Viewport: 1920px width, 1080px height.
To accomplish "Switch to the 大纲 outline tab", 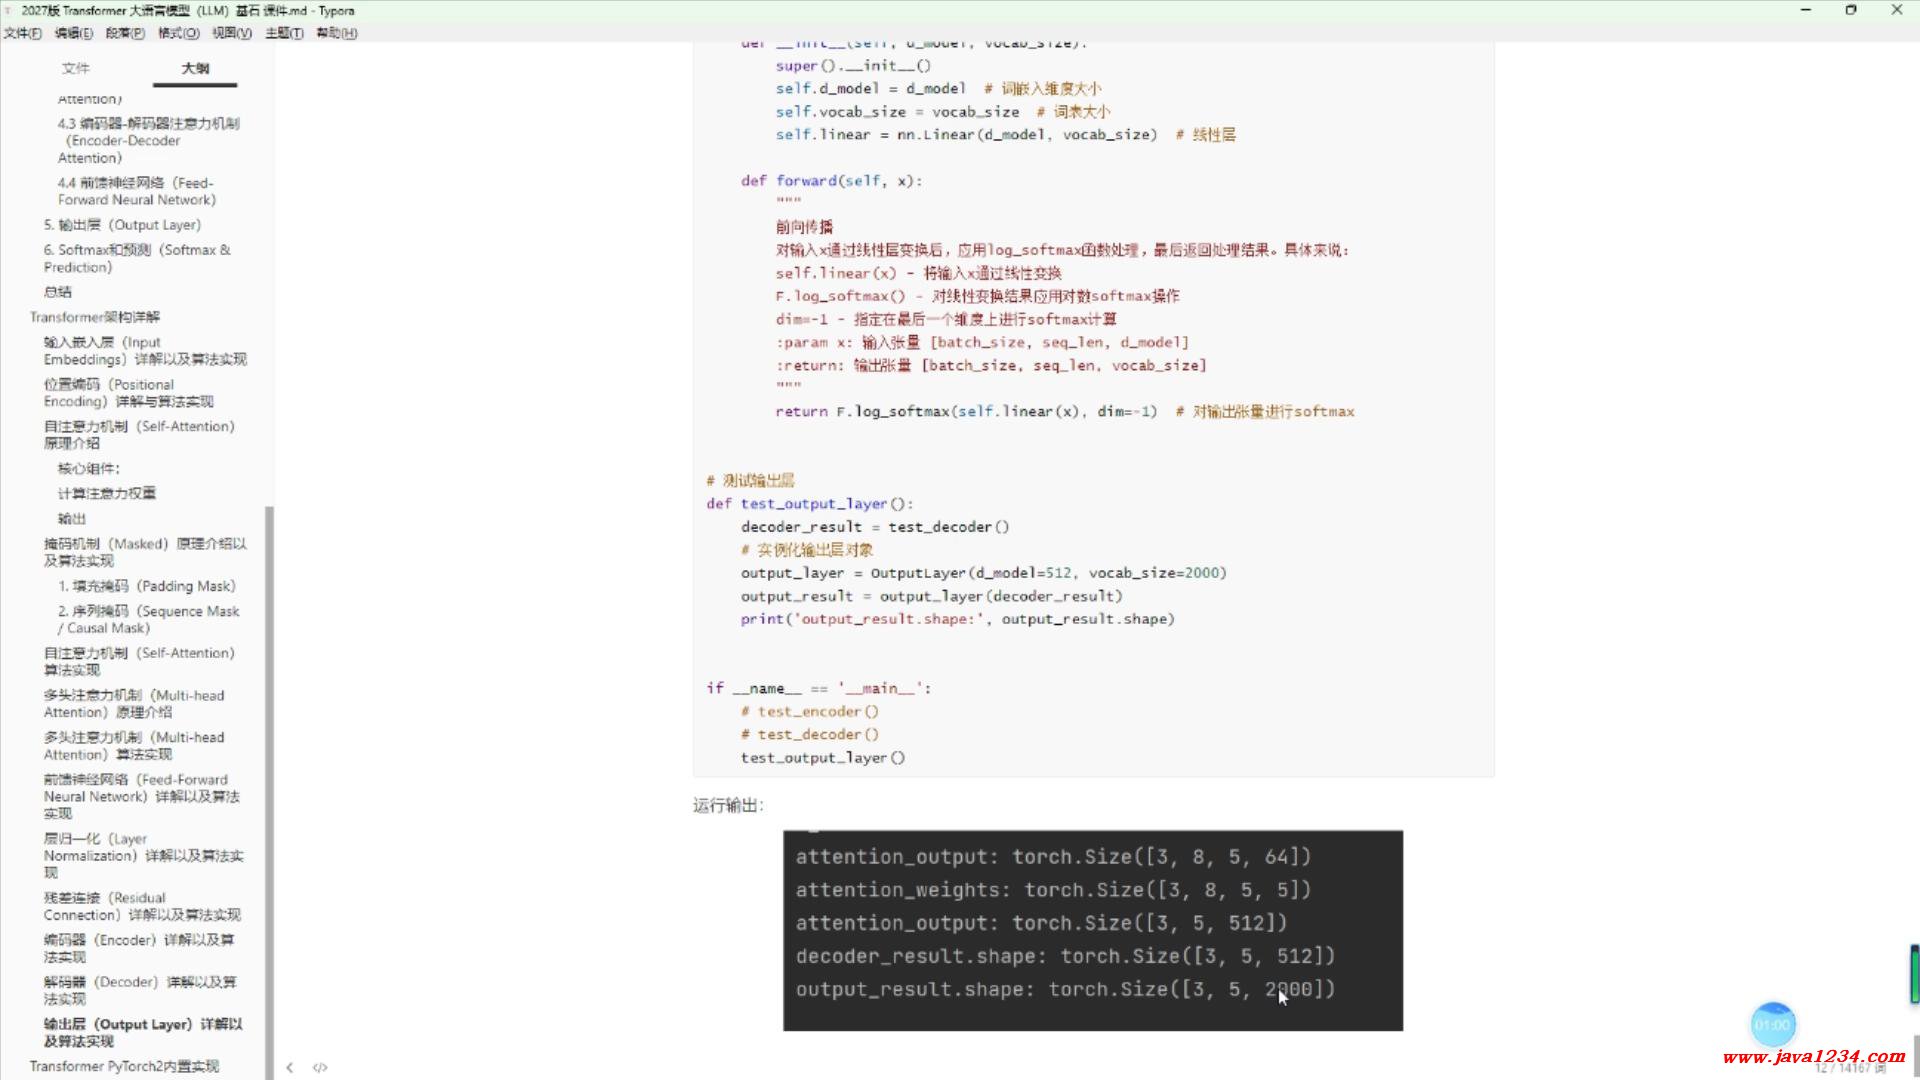I will (x=195, y=68).
